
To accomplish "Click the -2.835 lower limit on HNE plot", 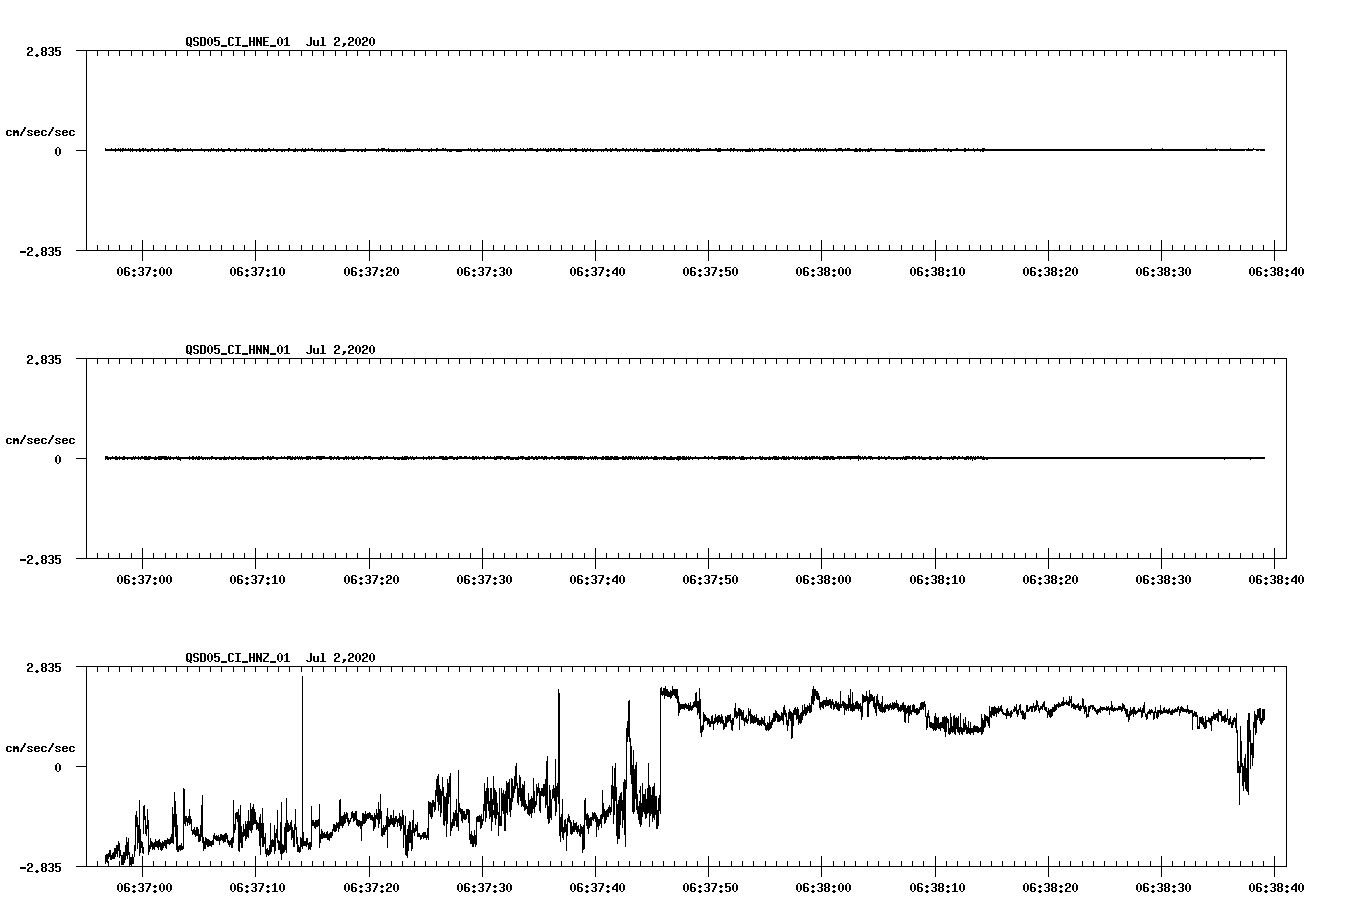I will [40, 251].
